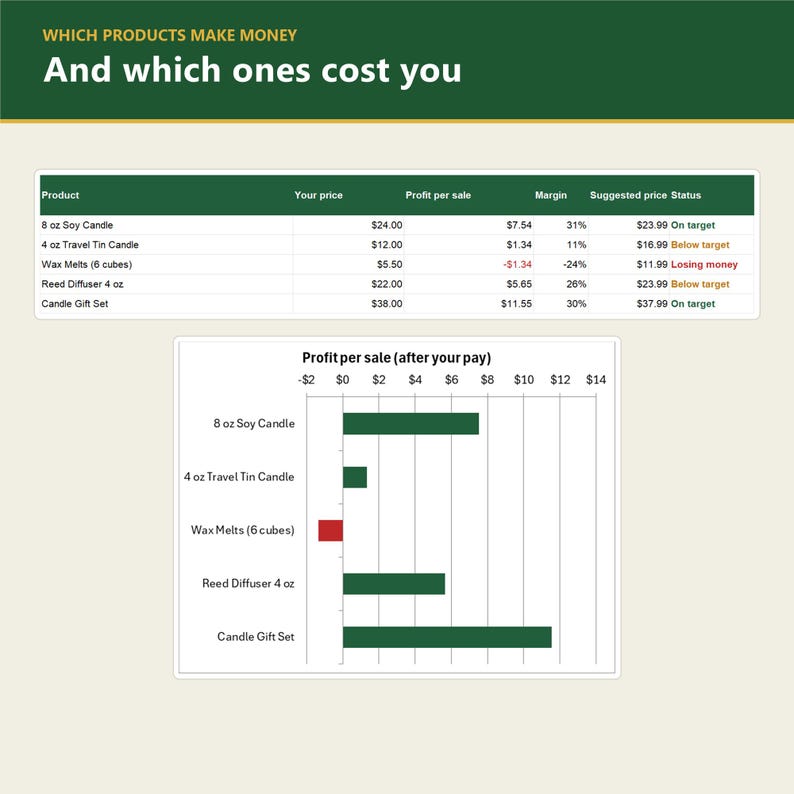This screenshot has width=794, height=794.
Task: Click 'On target' status for Candle Gift Set
Action: pos(693,304)
